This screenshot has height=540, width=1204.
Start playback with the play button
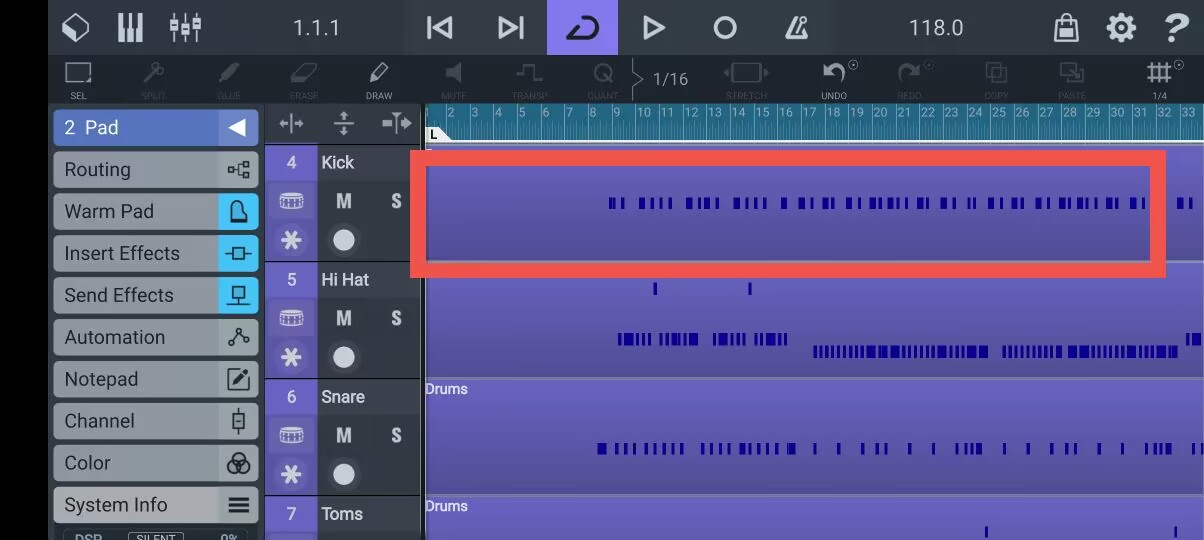[653, 28]
